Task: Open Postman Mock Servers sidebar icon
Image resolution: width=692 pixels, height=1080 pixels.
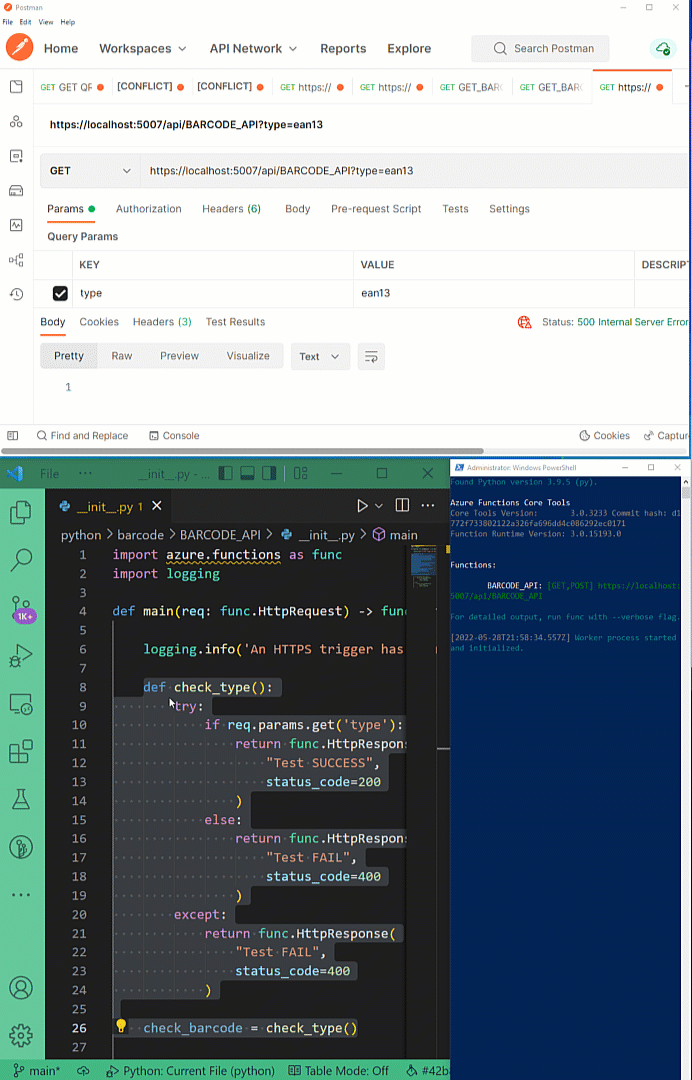Action: point(16,191)
